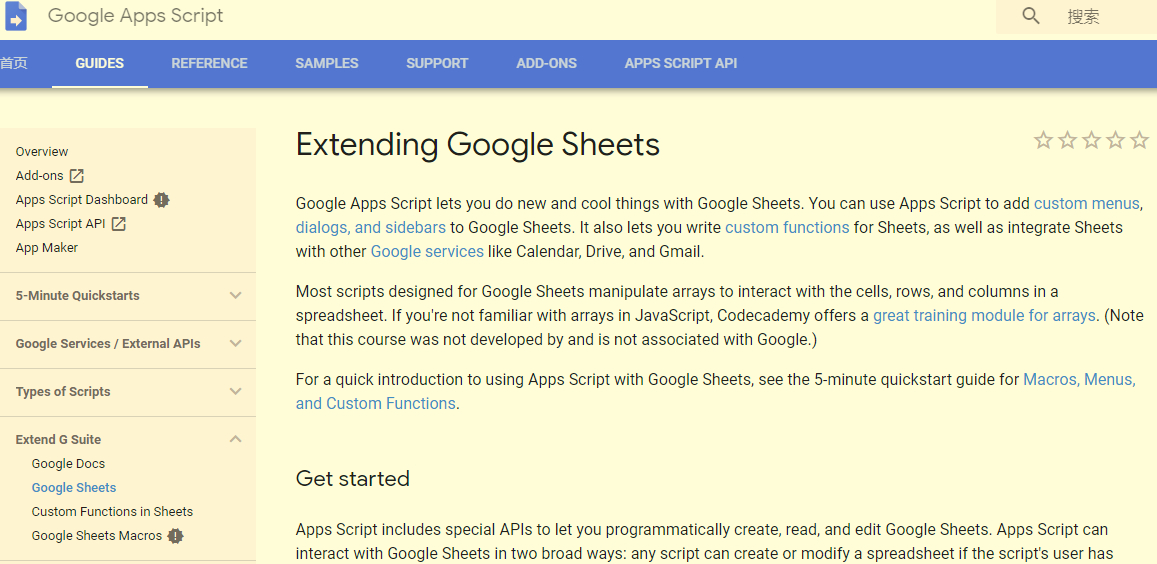Screen dimensions: 1157x564
Task: Open Add-ons in the sidebar
Action: coord(39,176)
